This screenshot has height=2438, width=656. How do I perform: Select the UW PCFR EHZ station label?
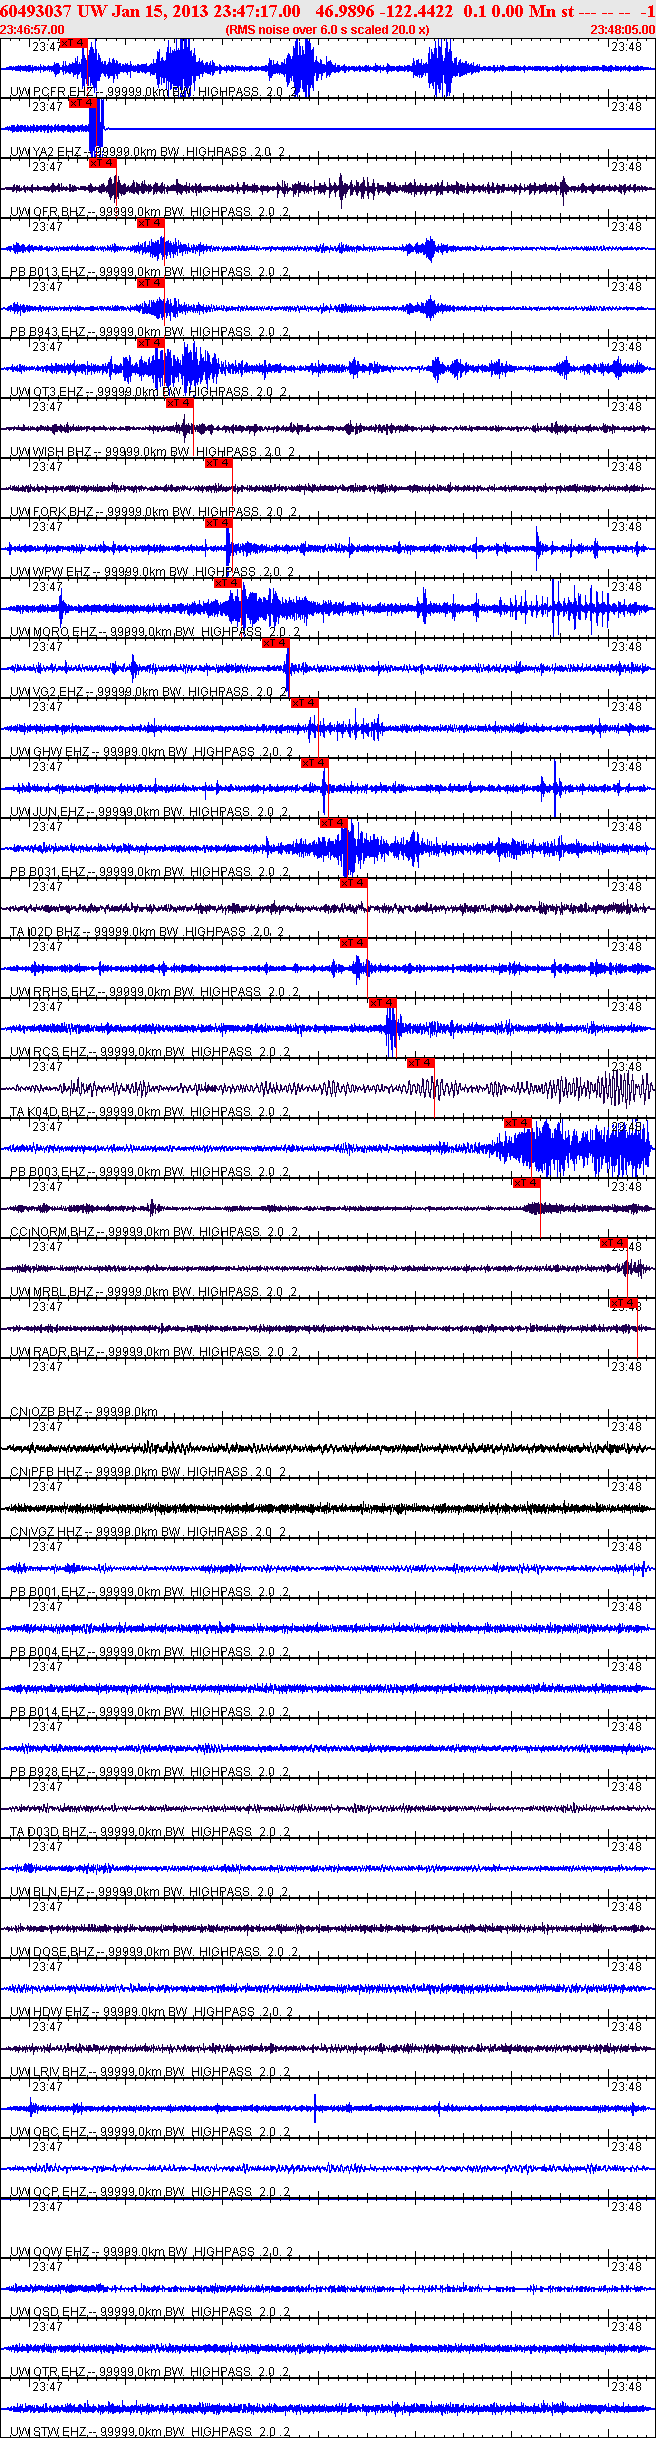click(50, 92)
